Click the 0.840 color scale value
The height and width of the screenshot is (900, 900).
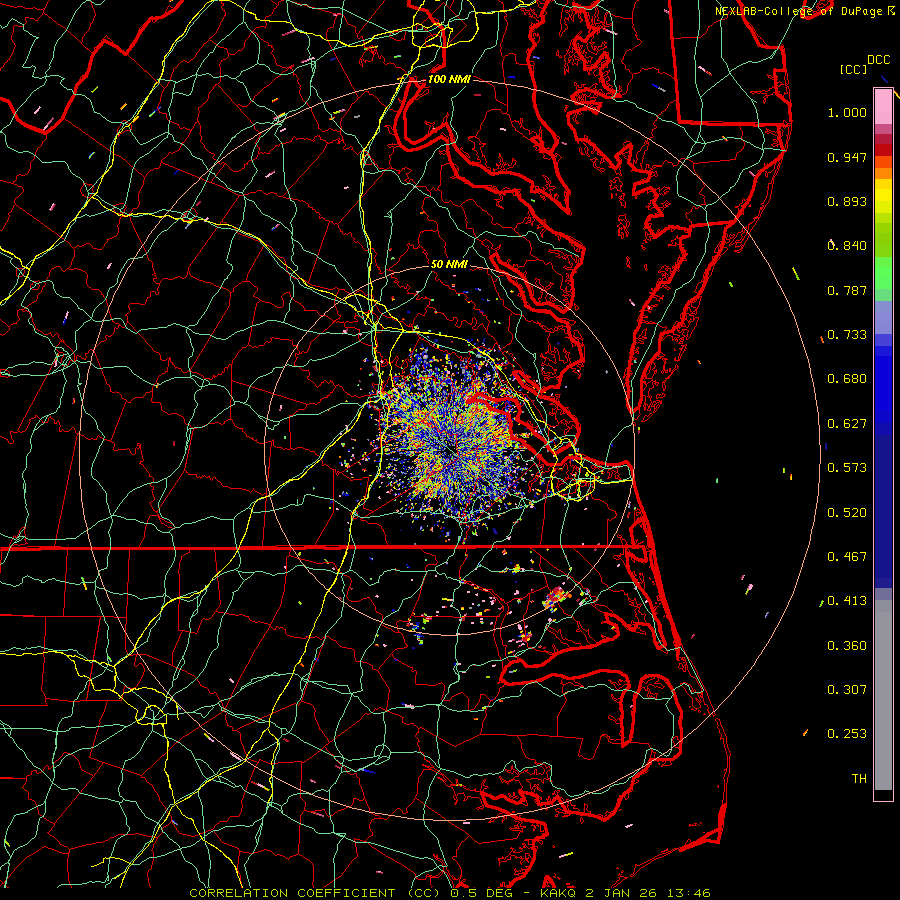coord(847,246)
